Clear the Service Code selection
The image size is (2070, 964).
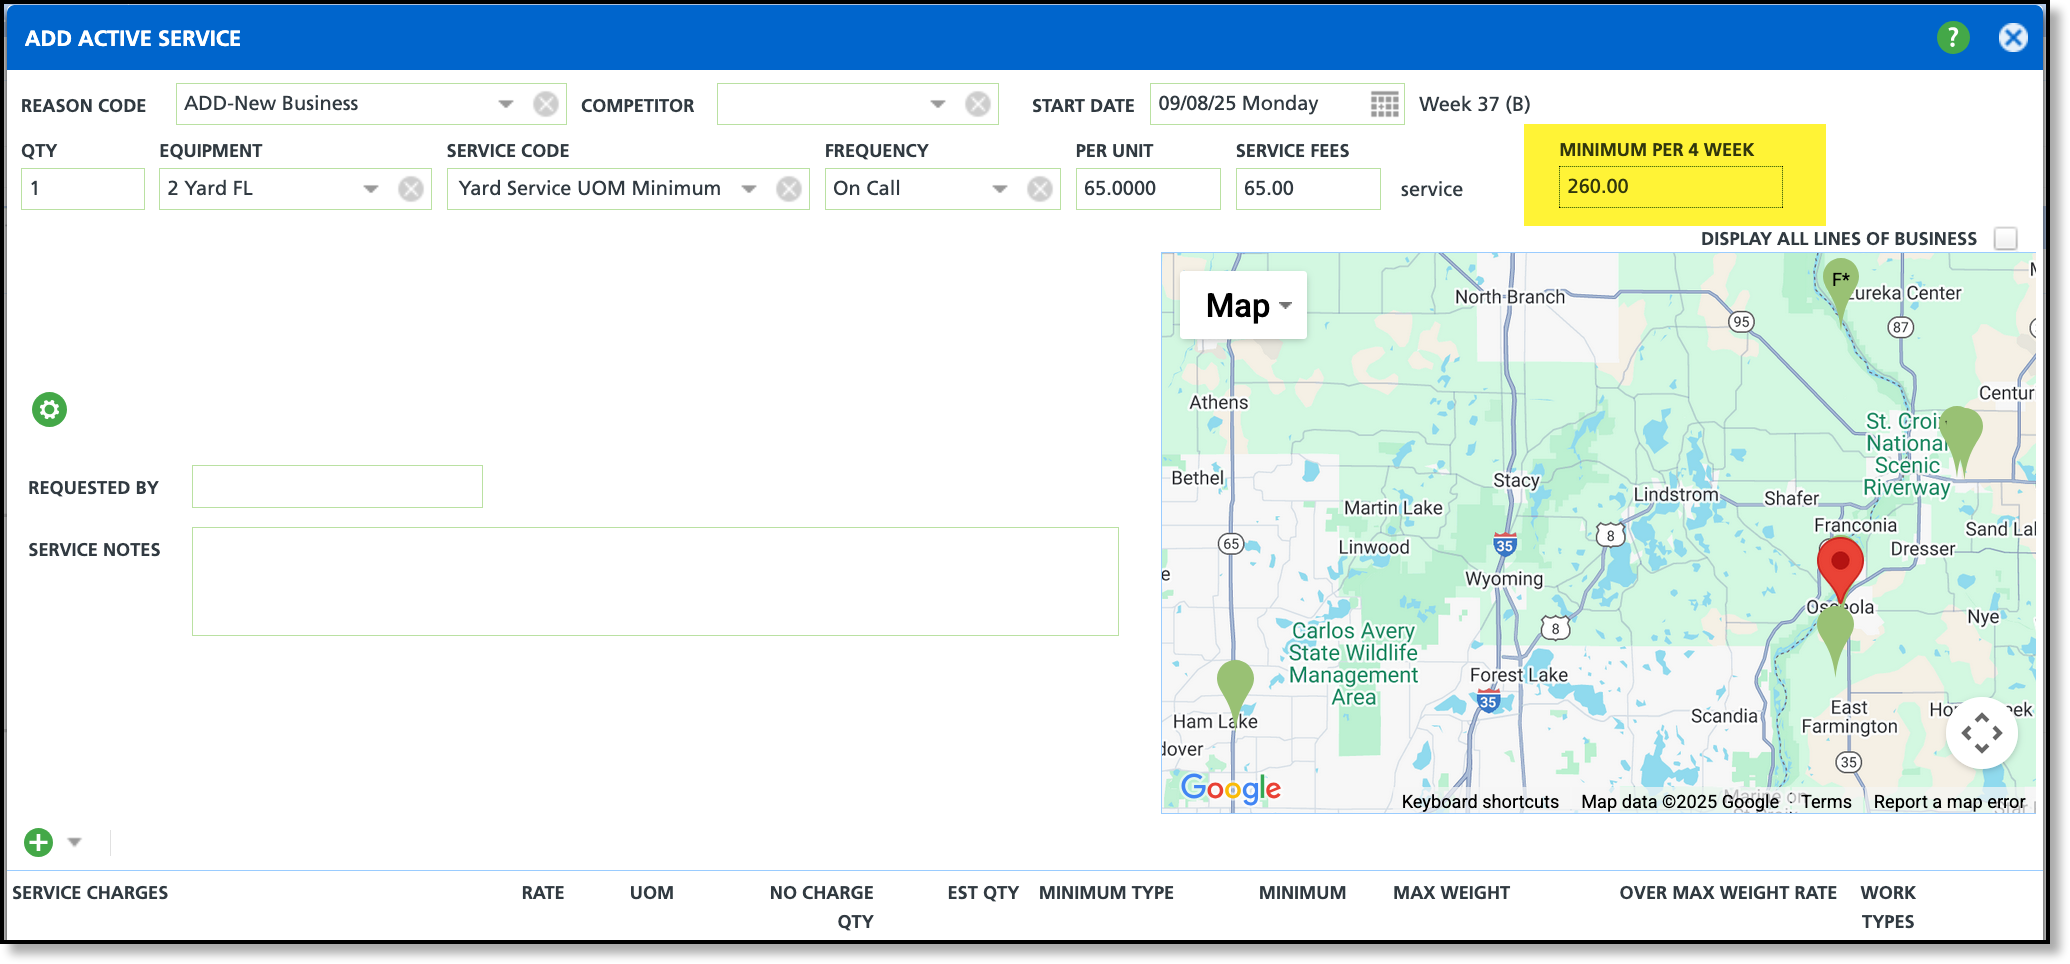point(789,189)
